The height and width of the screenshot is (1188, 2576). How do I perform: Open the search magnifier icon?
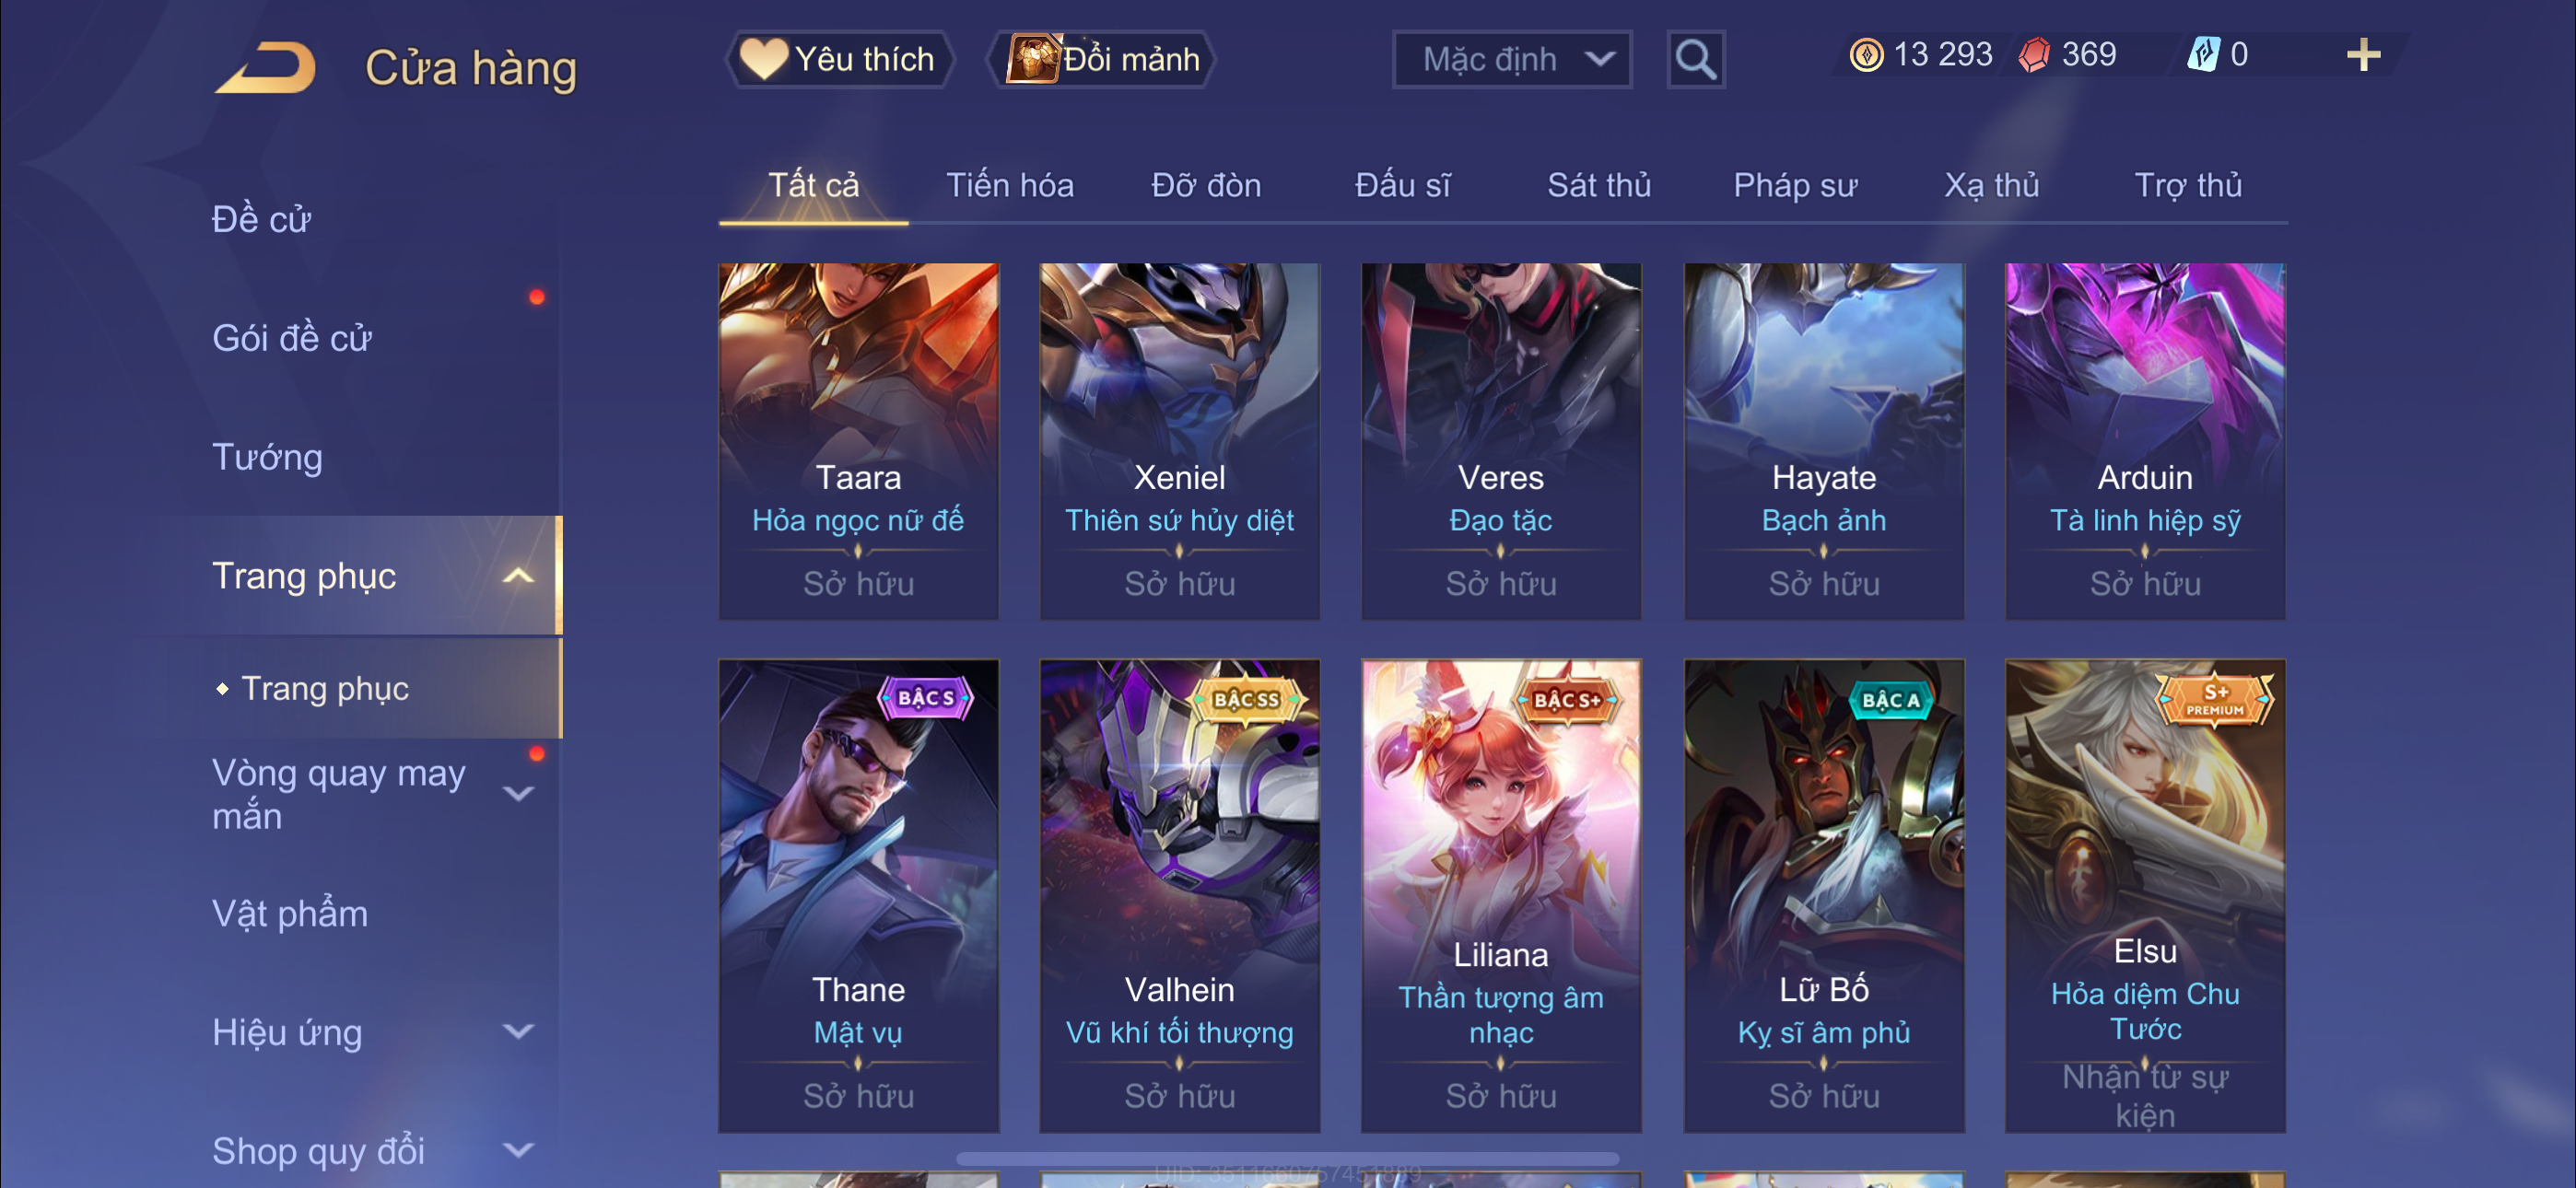[x=1695, y=60]
